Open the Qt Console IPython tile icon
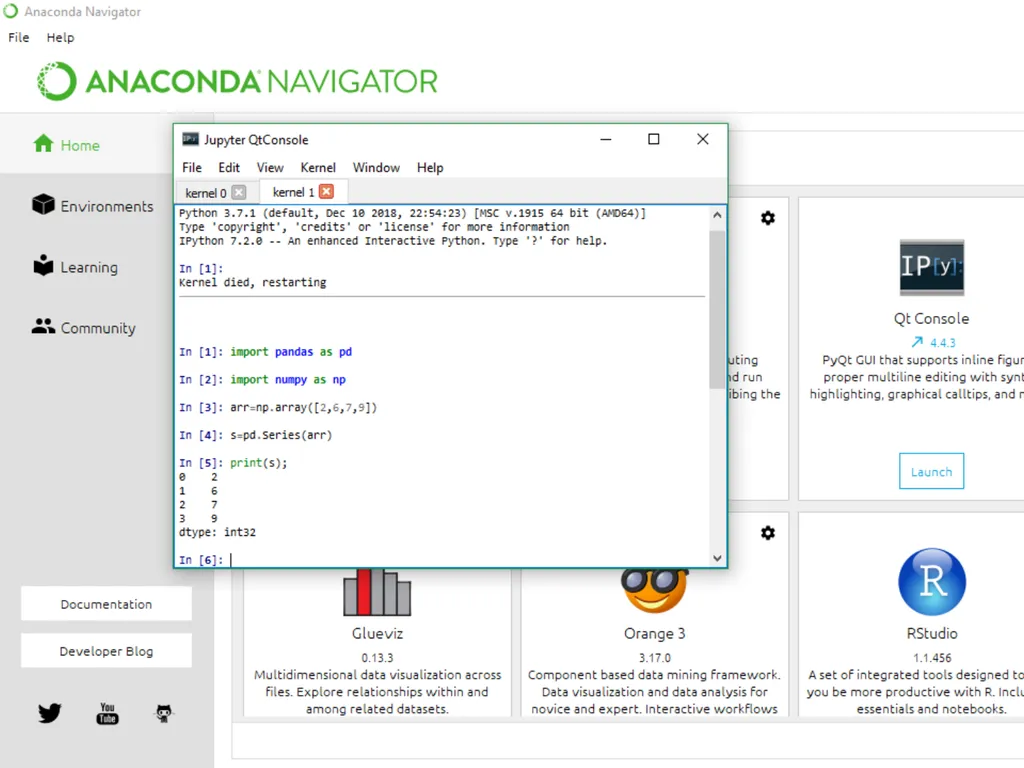Viewport: 1024px width, 768px height. (931, 267)
